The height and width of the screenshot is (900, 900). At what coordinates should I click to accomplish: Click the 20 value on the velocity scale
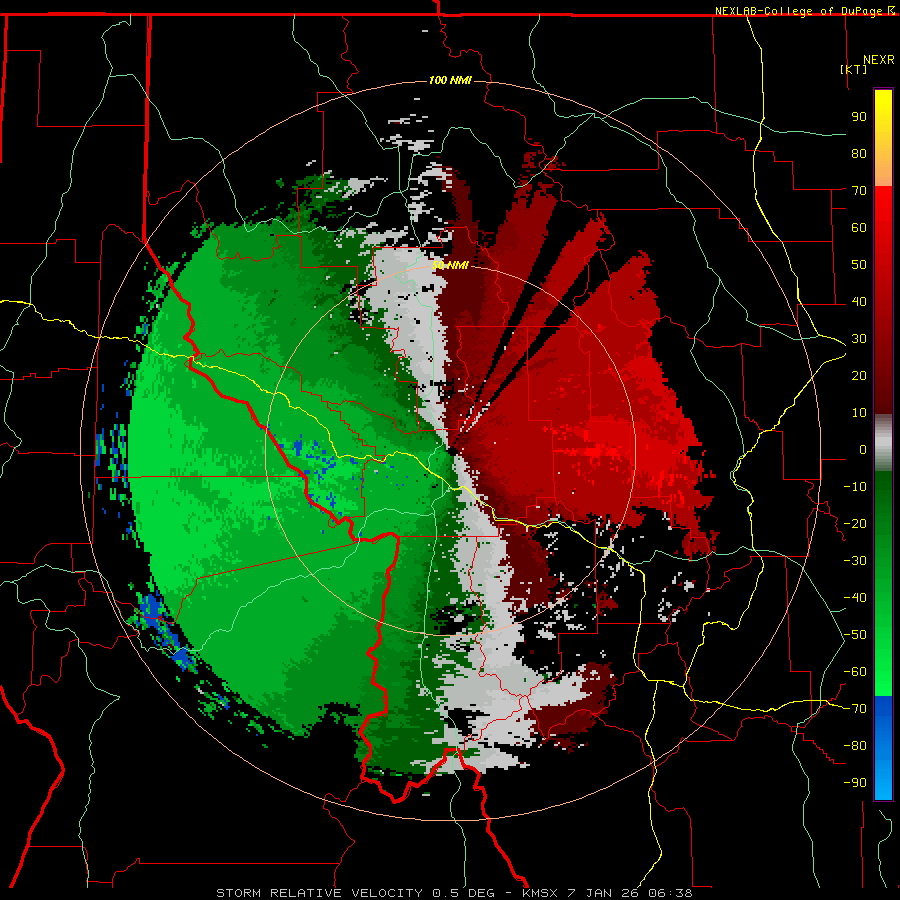(859, 375)
